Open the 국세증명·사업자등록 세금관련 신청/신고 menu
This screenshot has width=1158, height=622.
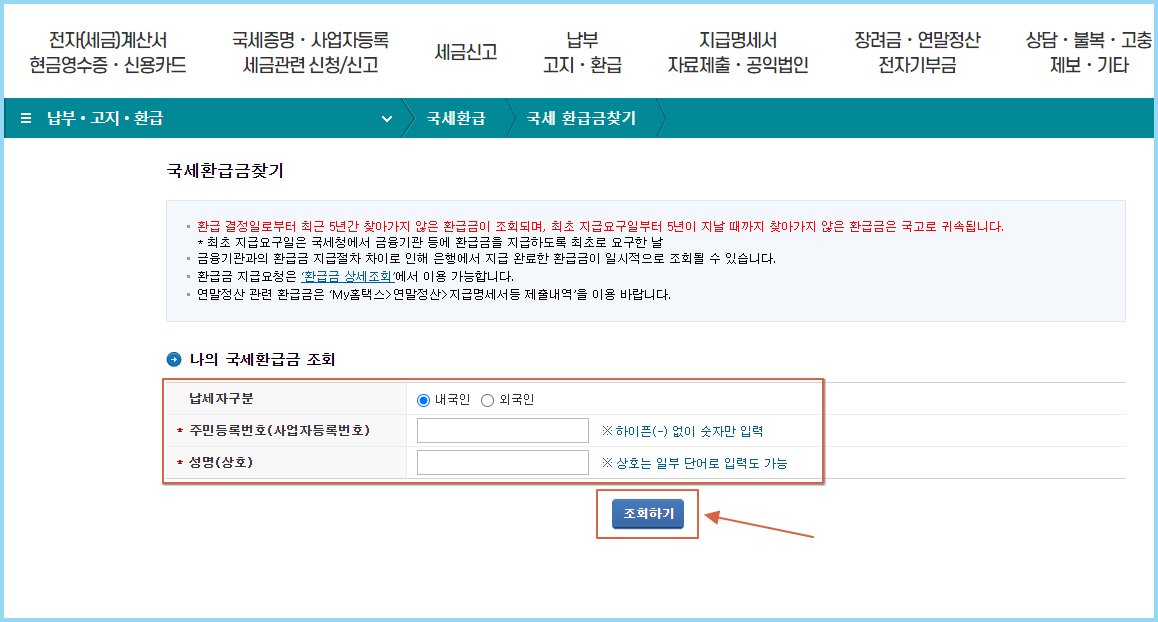[311, 50]
